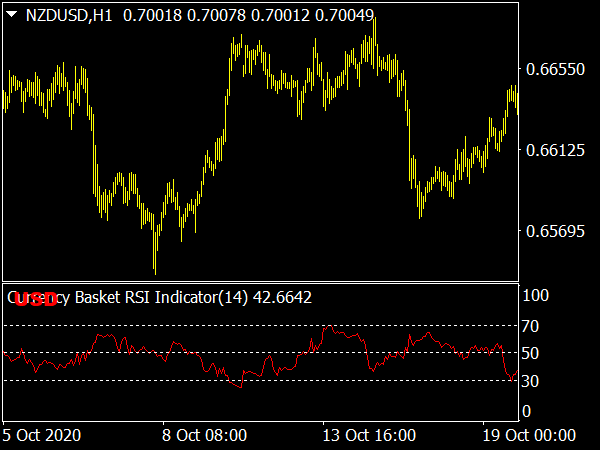Click the 8 Oct 08:00 time label

[x=205, y=435]
